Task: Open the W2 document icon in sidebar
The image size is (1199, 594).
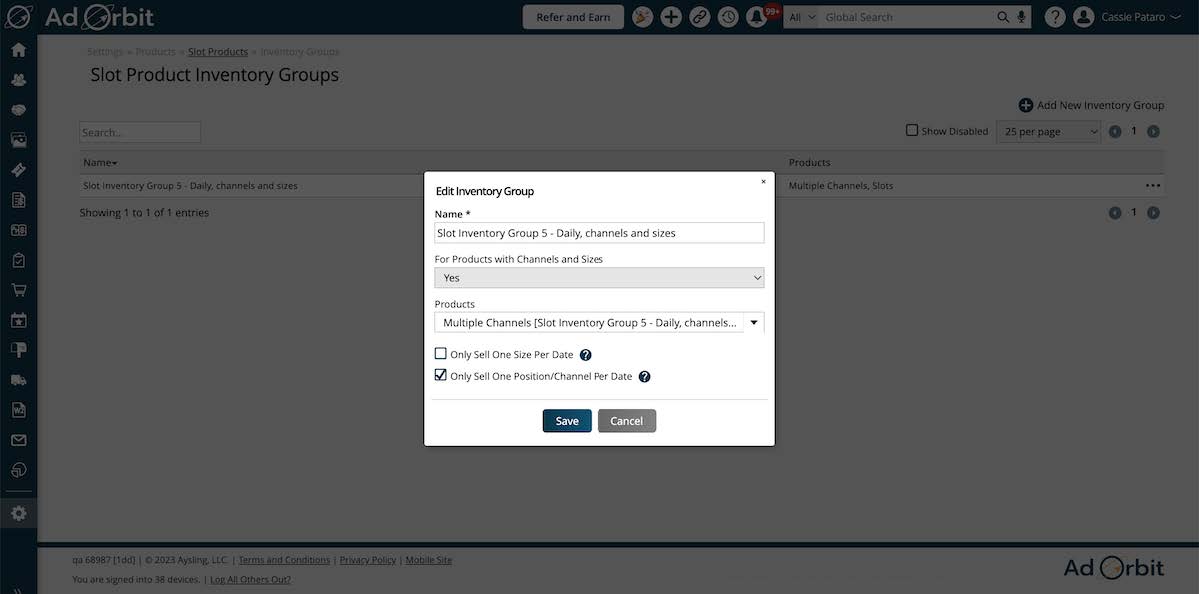Action: tap(18, 410)
